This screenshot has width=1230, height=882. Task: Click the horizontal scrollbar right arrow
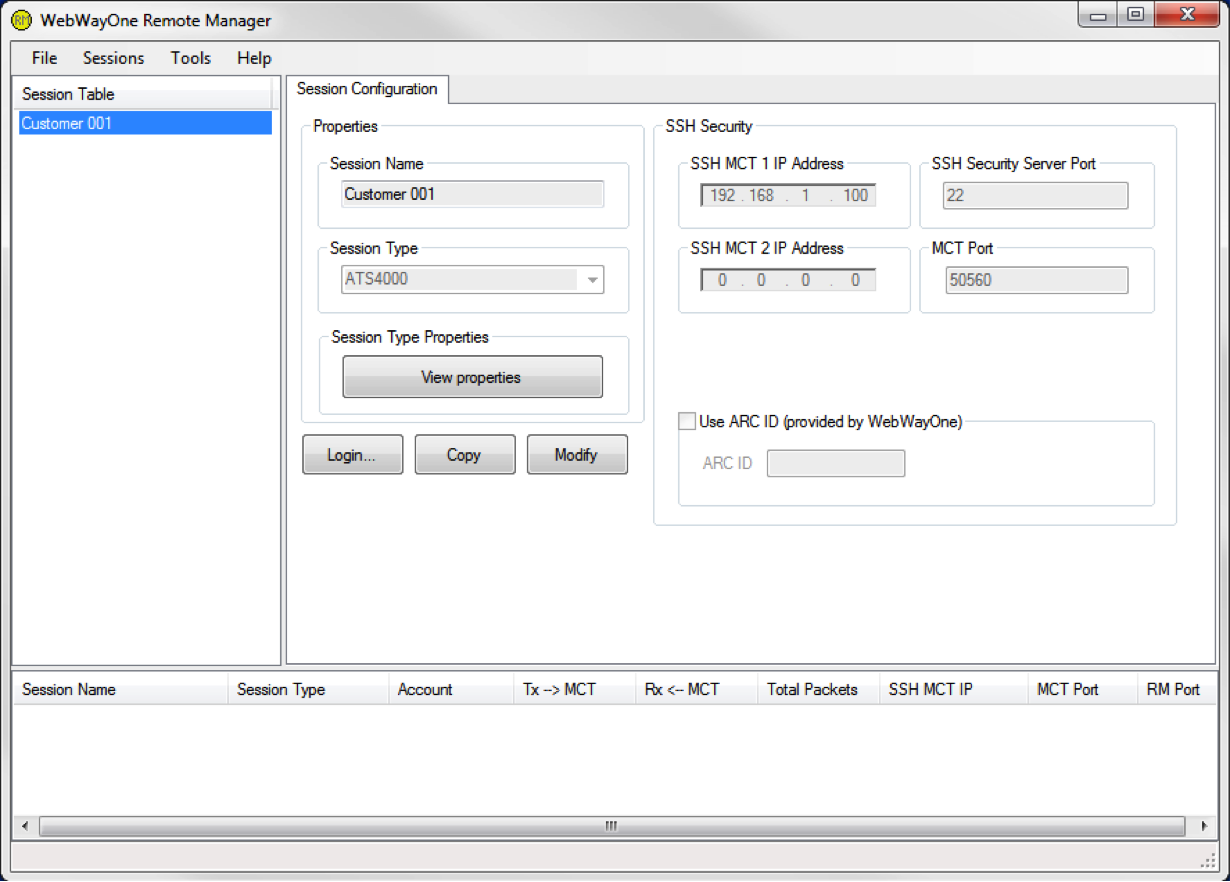click(x=1205, y=826)
